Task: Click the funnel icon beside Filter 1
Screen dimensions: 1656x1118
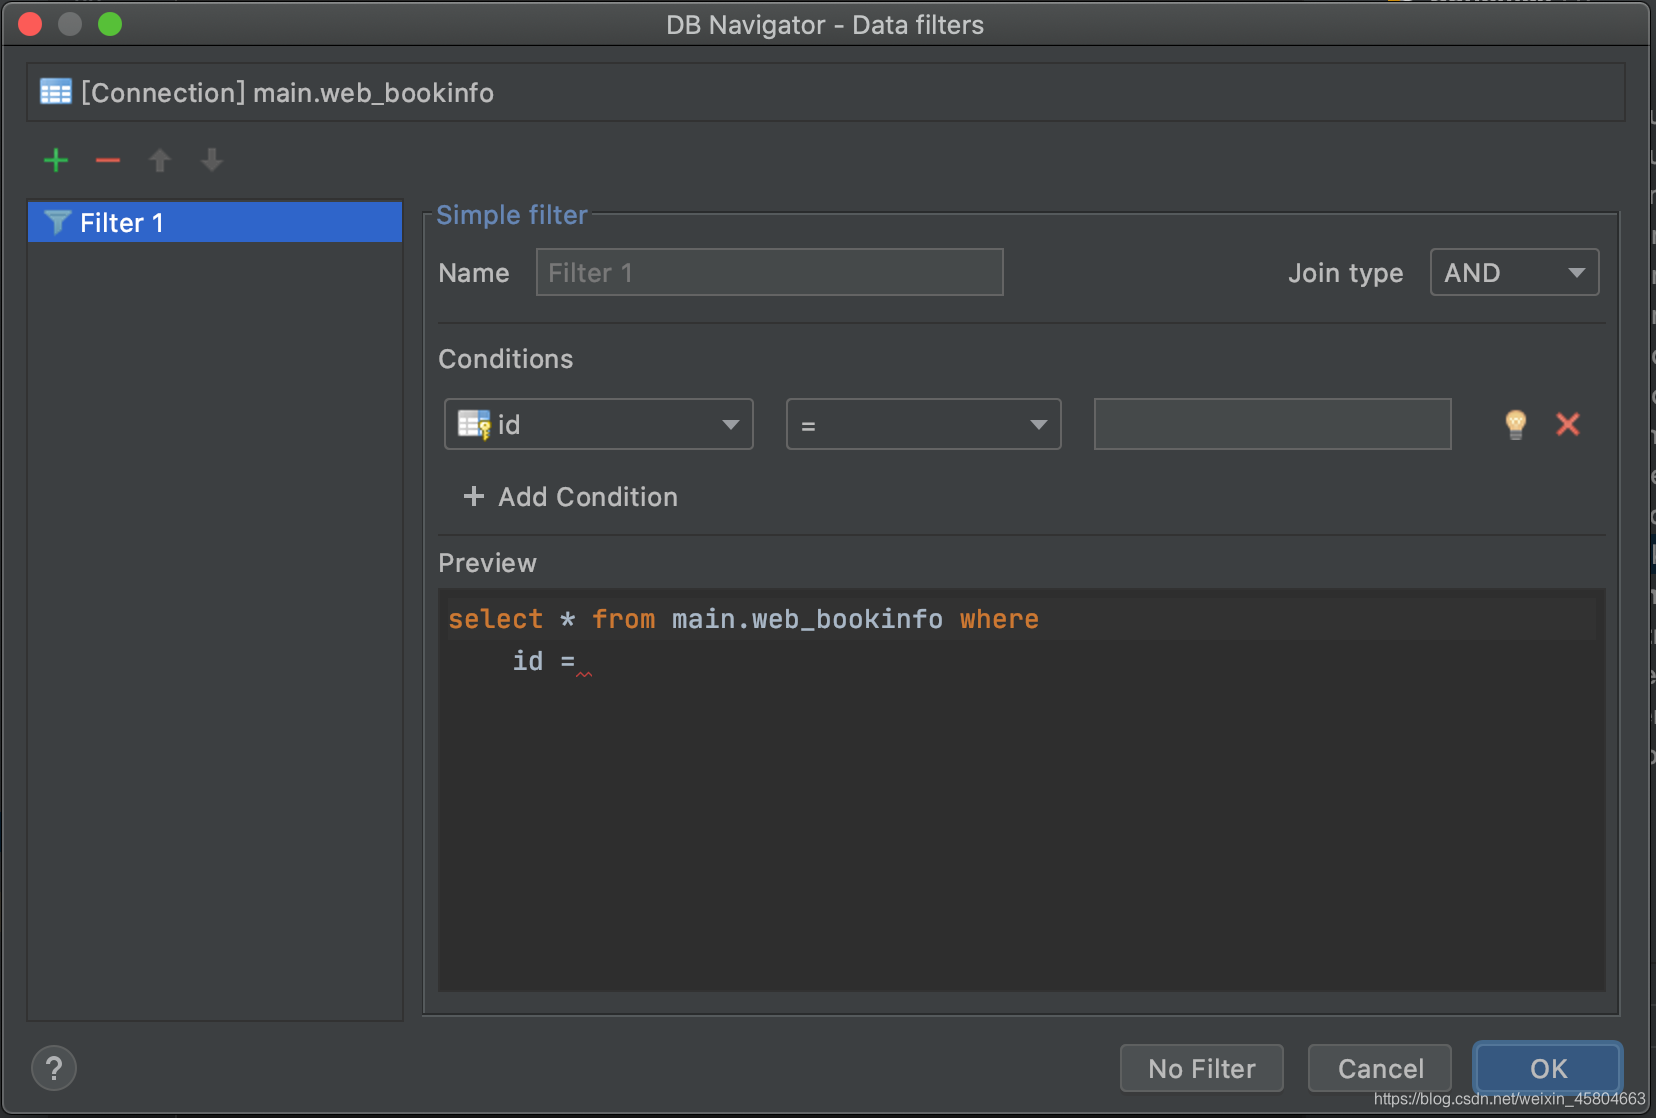Action: click(57, 222)
